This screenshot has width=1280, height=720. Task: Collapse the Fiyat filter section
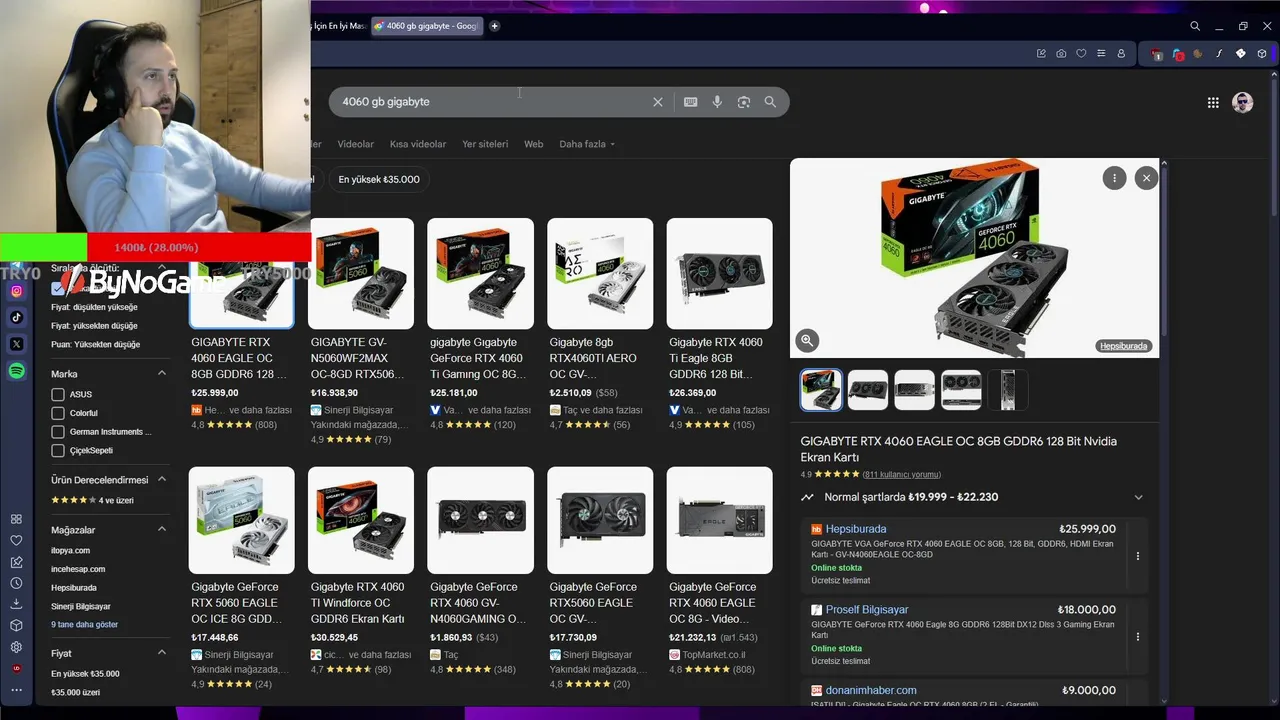click(162, 653)
